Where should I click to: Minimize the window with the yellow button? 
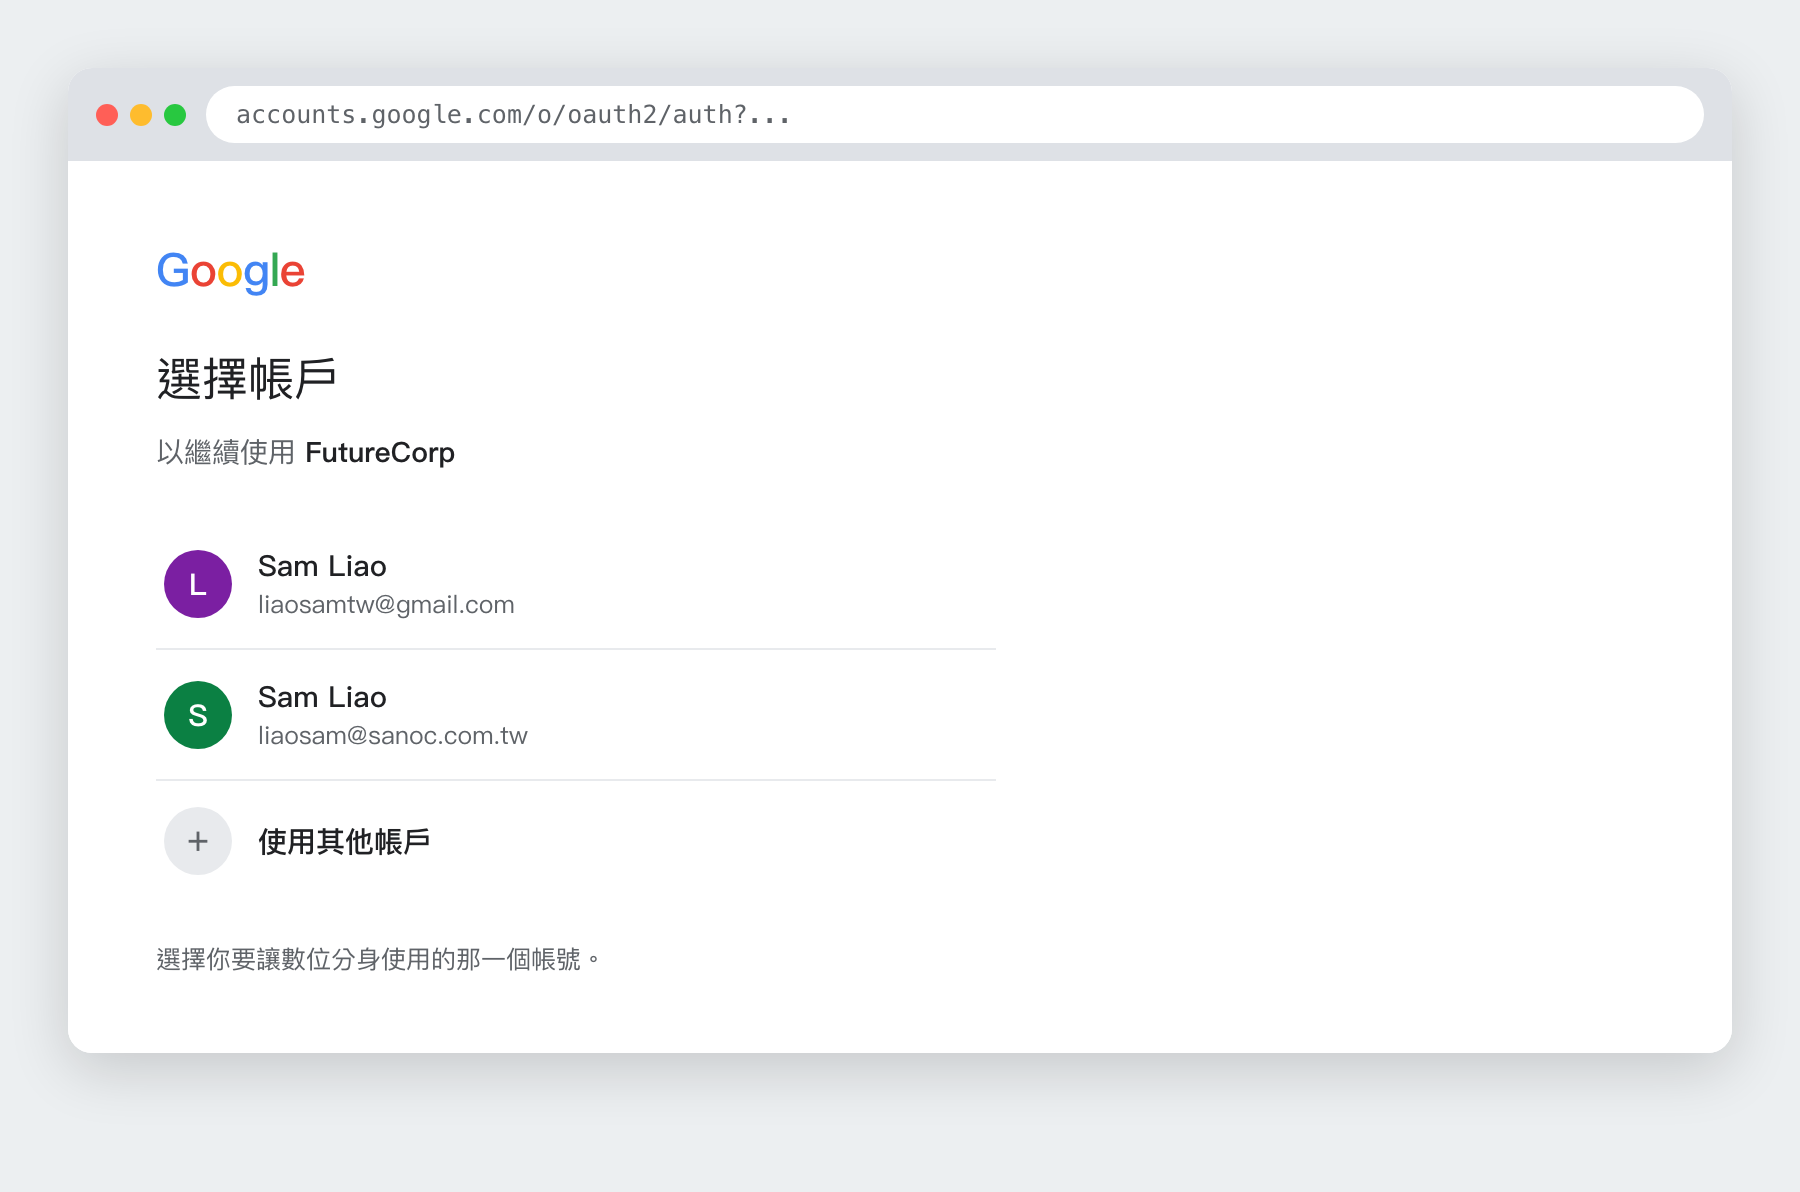141,115
